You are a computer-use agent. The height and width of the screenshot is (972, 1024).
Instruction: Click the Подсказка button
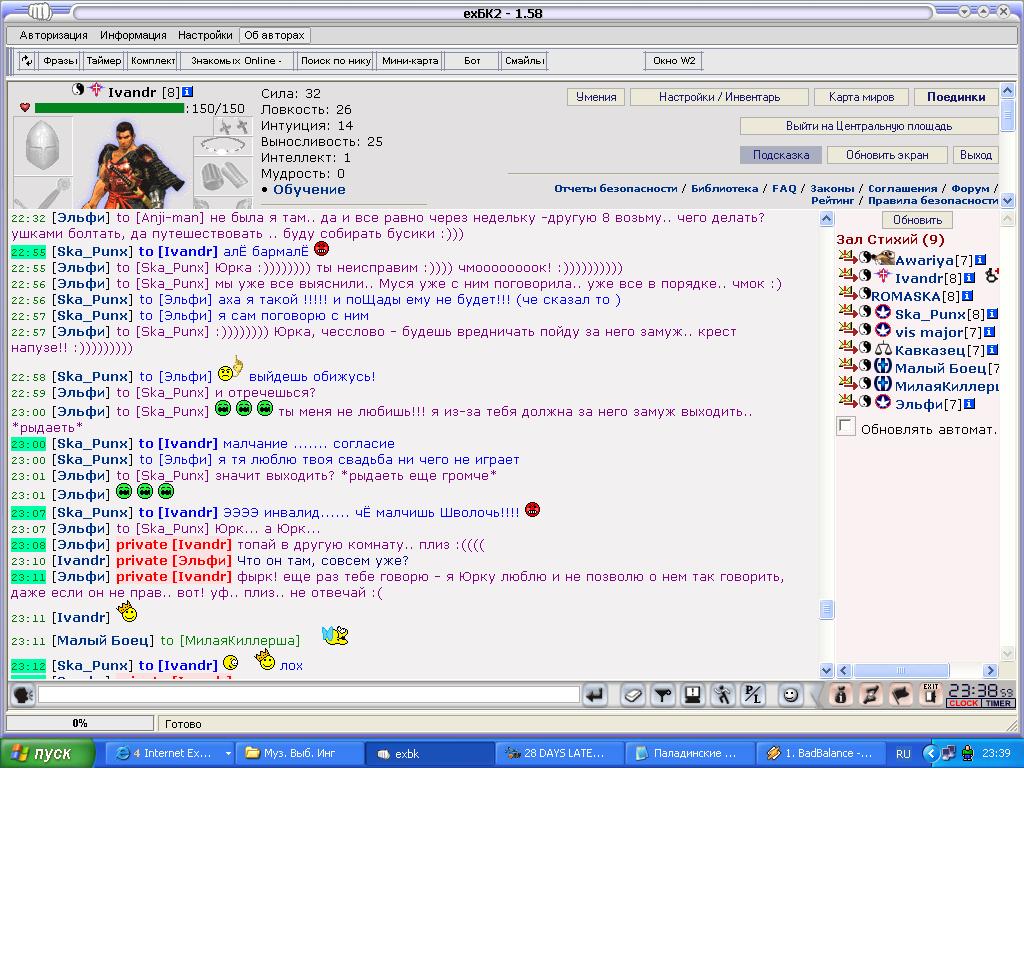click(780, 155)
